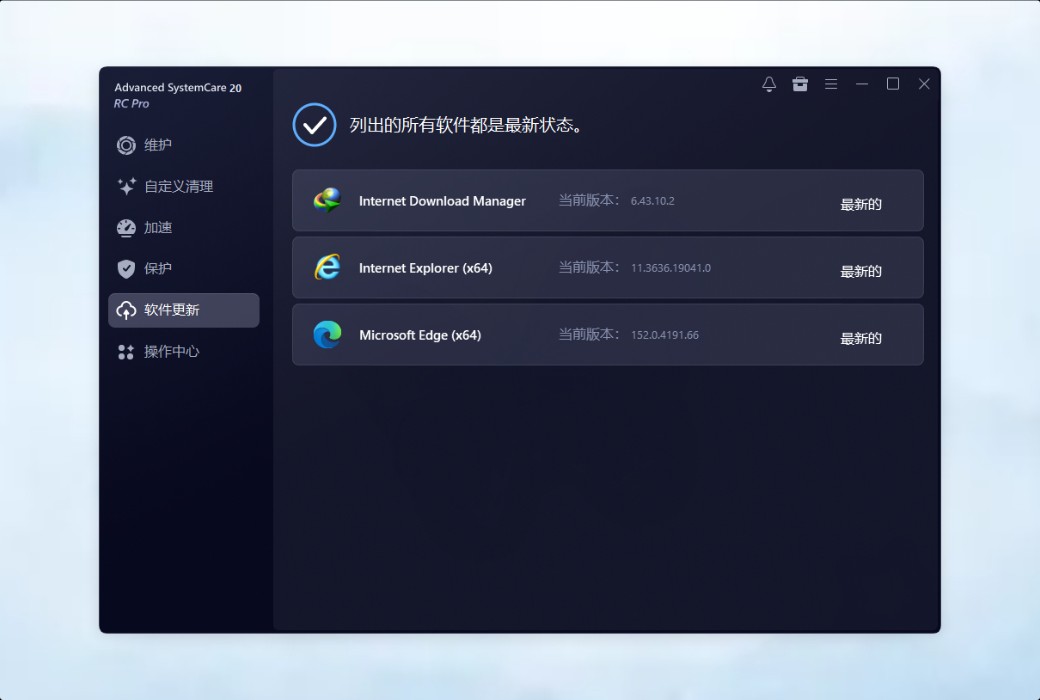1040x700 pixels.
Task: Click the 维护 sidebar icon
Action: [x=126, y=145]
